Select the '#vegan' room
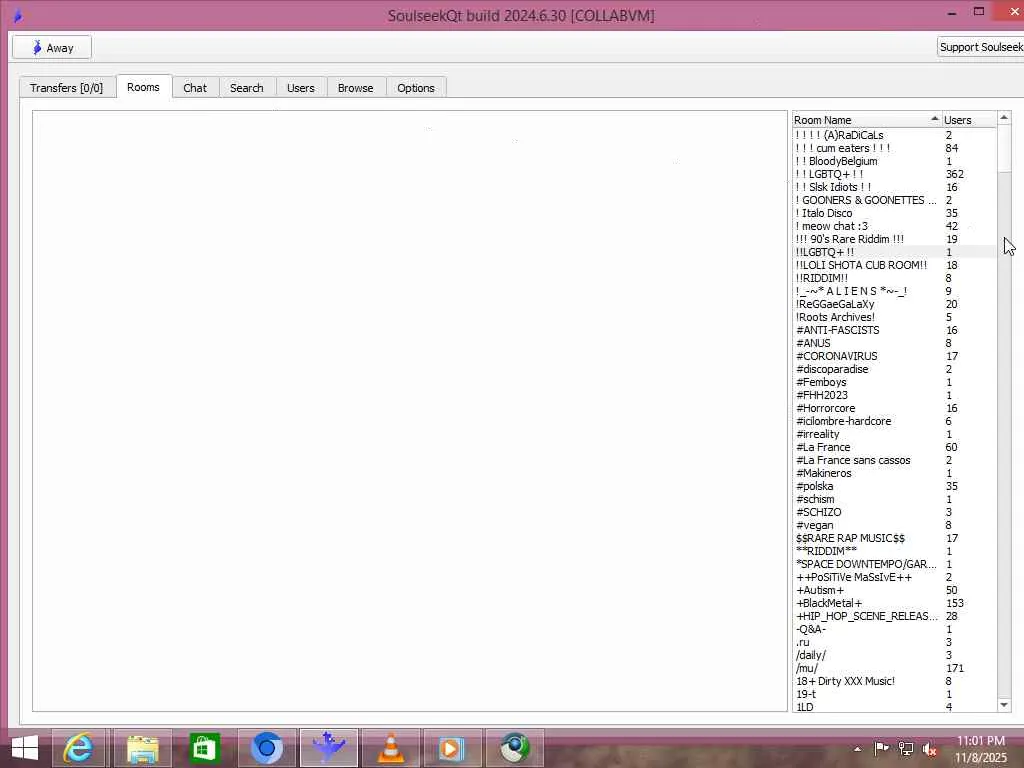 (x=894, y=525)
